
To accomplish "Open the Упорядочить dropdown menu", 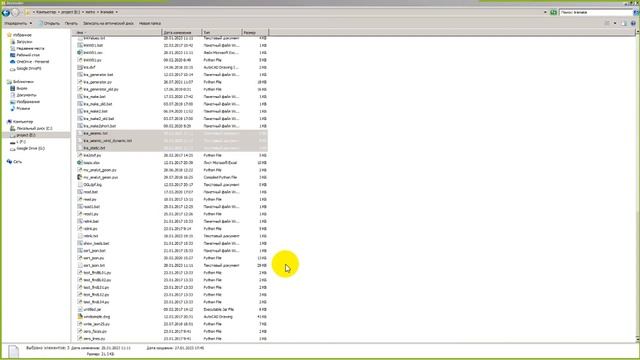I will tap(18, 23).
